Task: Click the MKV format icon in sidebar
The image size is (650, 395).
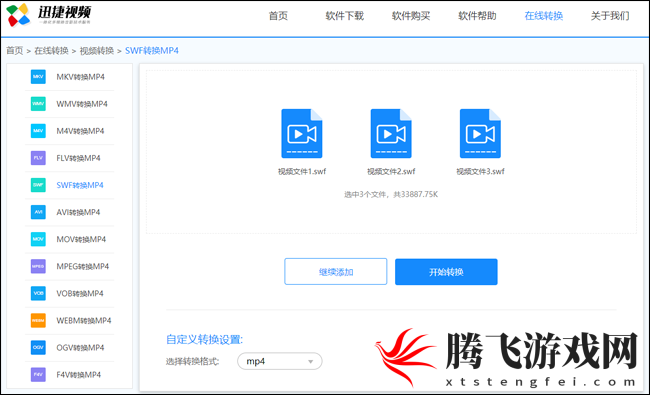Action: pos(38,77)
